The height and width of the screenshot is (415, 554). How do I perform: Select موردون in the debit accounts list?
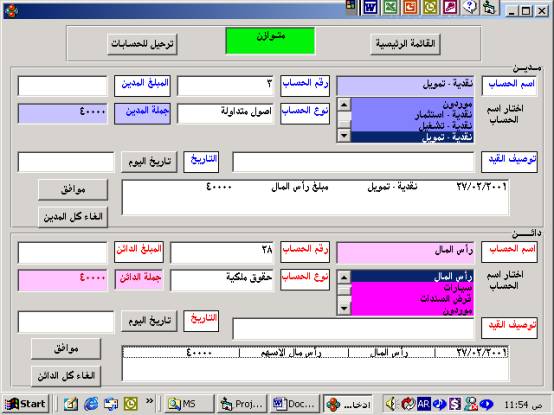(412, 104)
